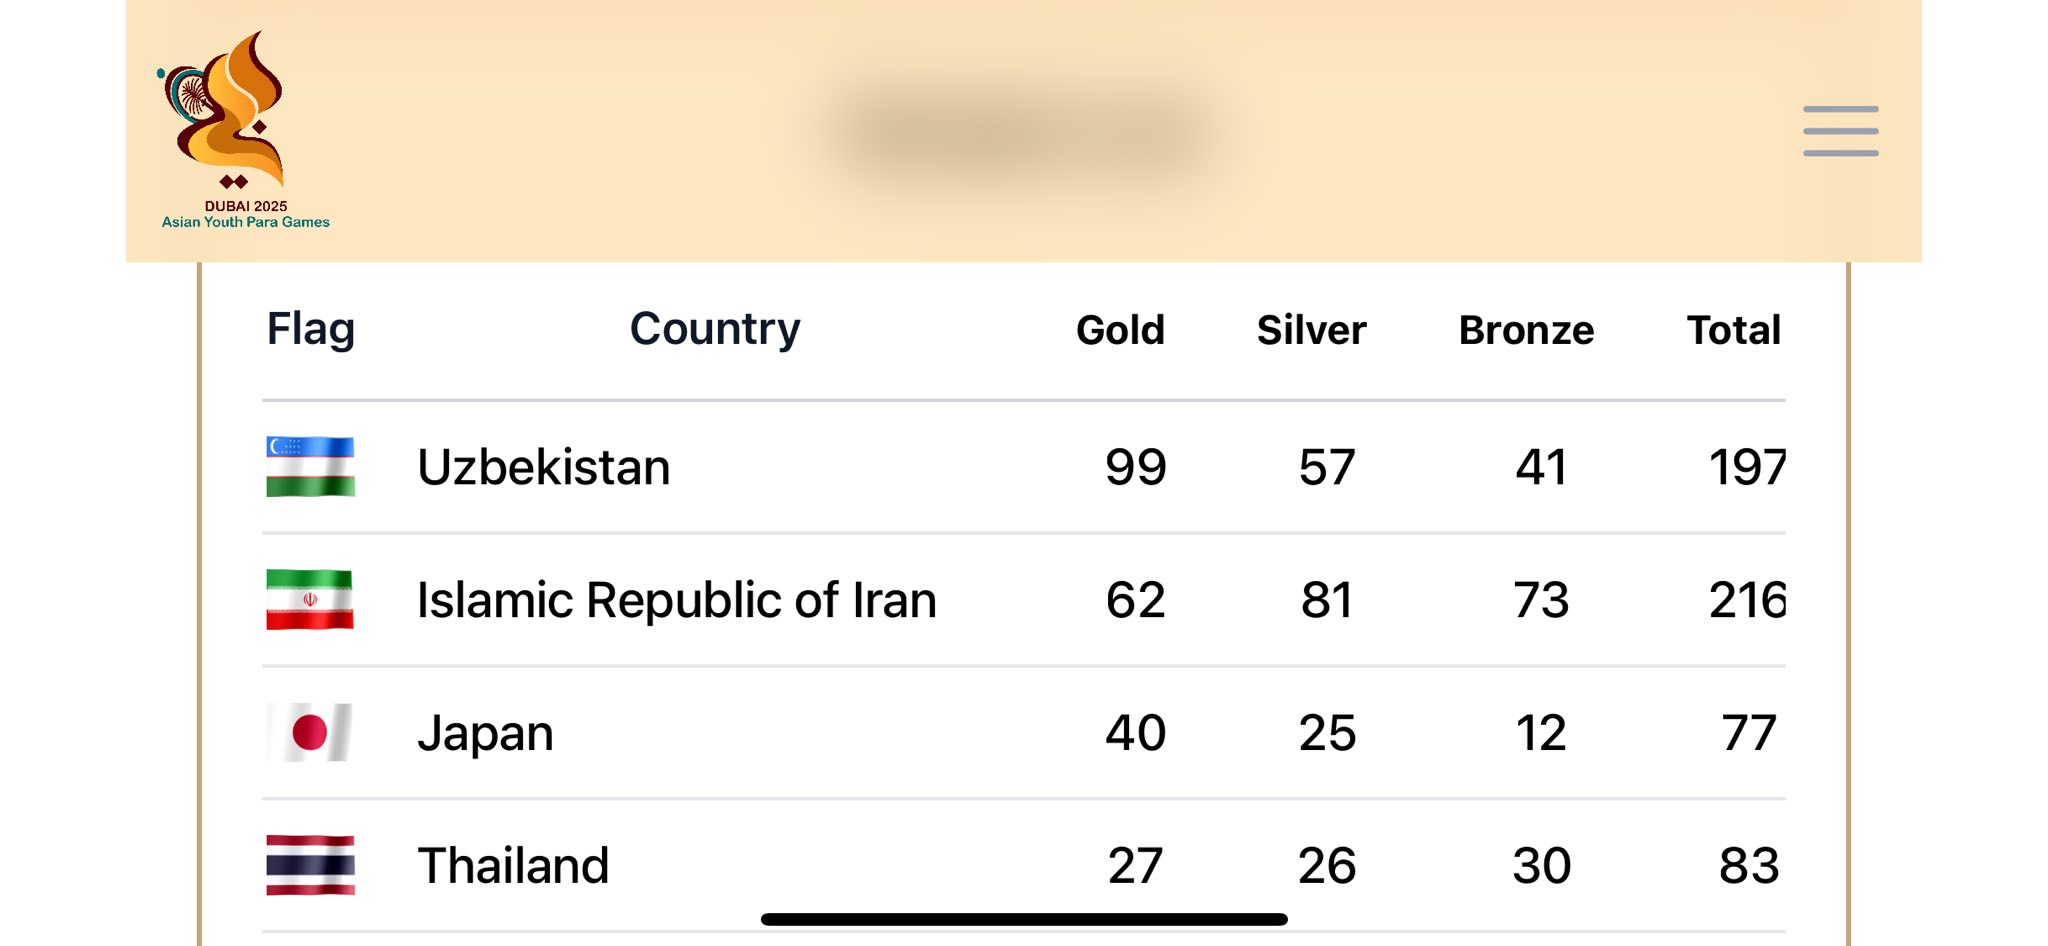The height and width of the screenshot is (946, 2048).
Task: Open the hamburger menu
Action: pyautogui.click(x=1840, y=131)
